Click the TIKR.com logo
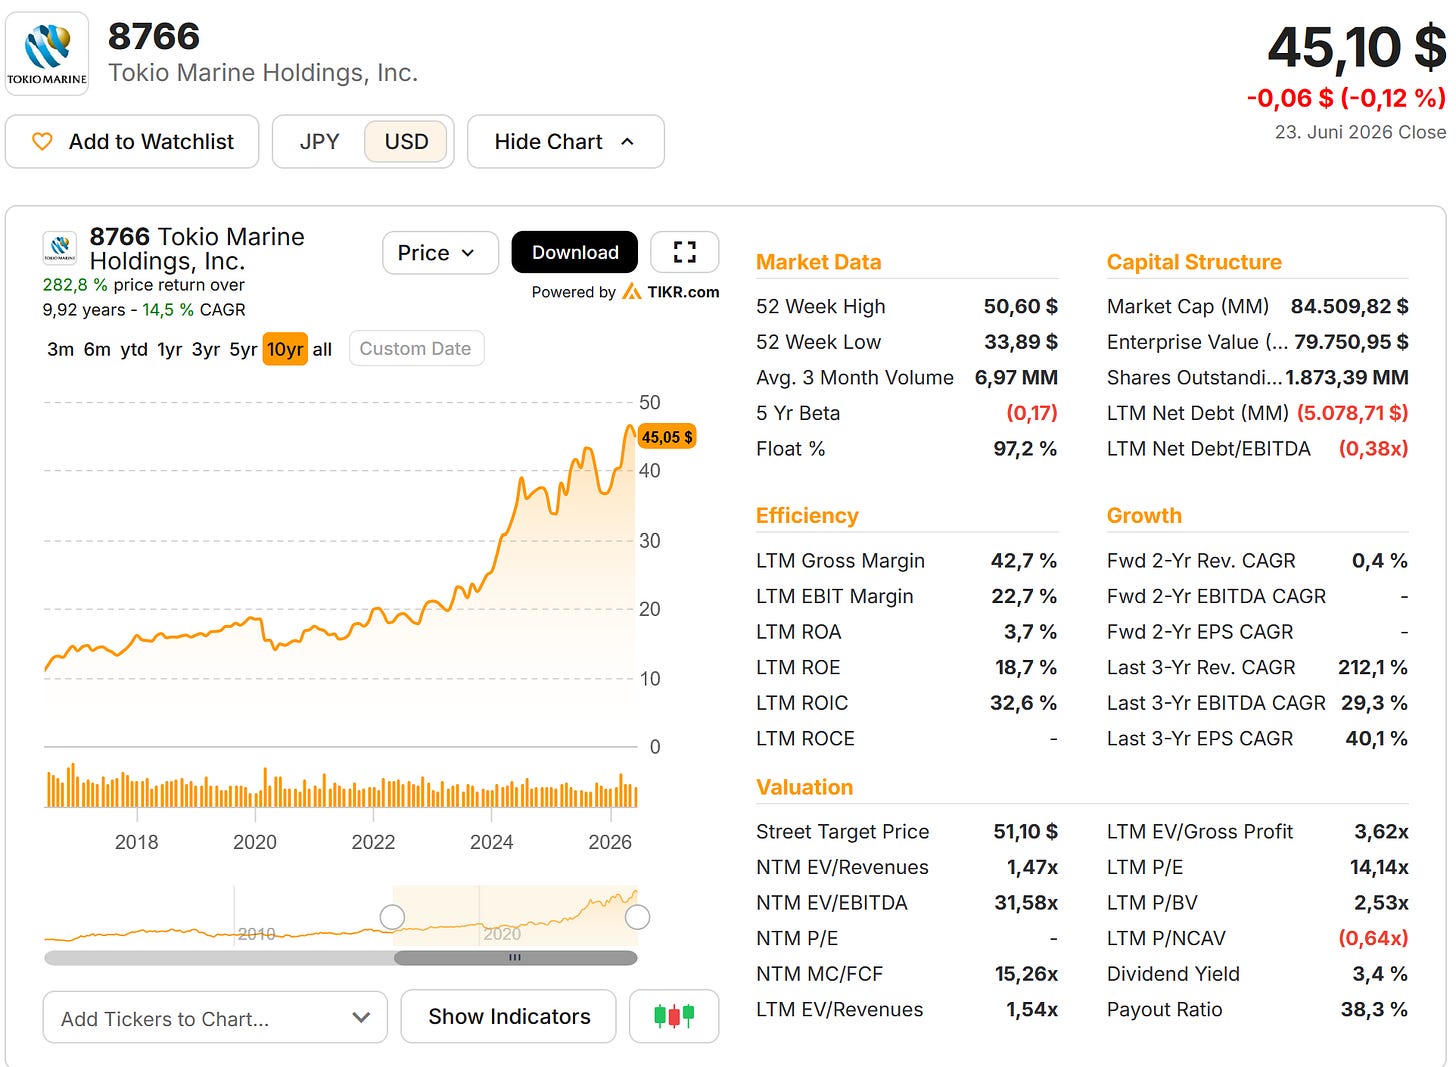The width and height of the screenshot is (1456, 1067). 671,292
